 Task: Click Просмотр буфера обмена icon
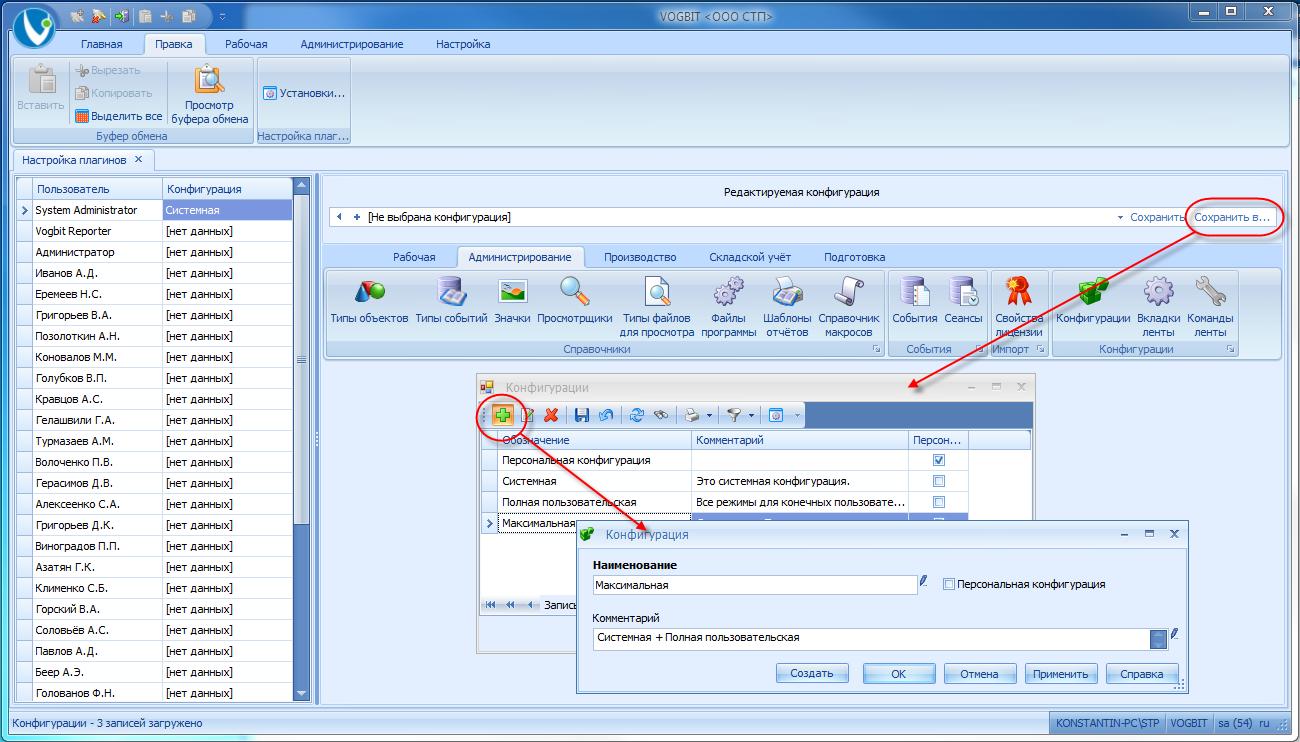(210, 95)
